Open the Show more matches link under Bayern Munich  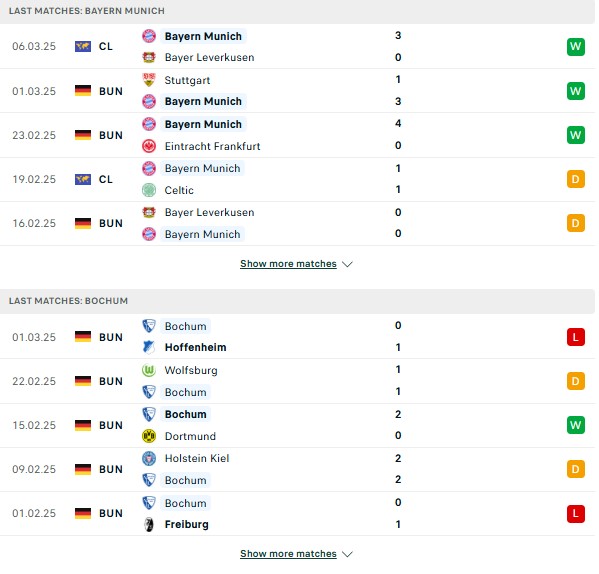[288, 264]
